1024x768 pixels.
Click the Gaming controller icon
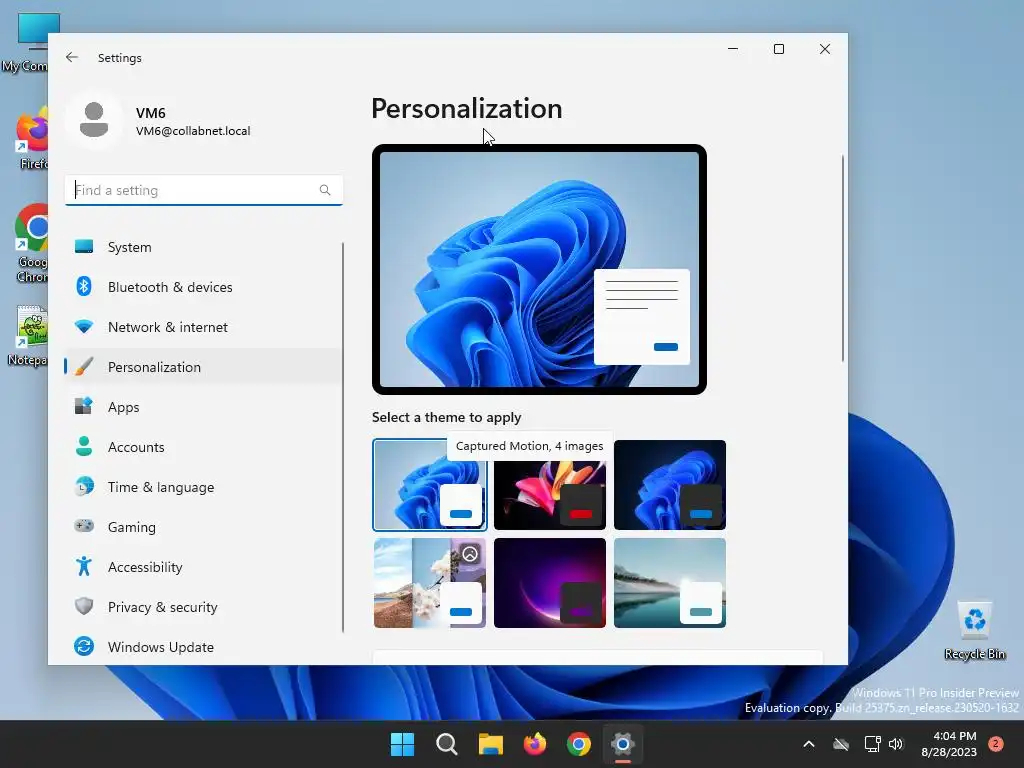click(84, 526)
